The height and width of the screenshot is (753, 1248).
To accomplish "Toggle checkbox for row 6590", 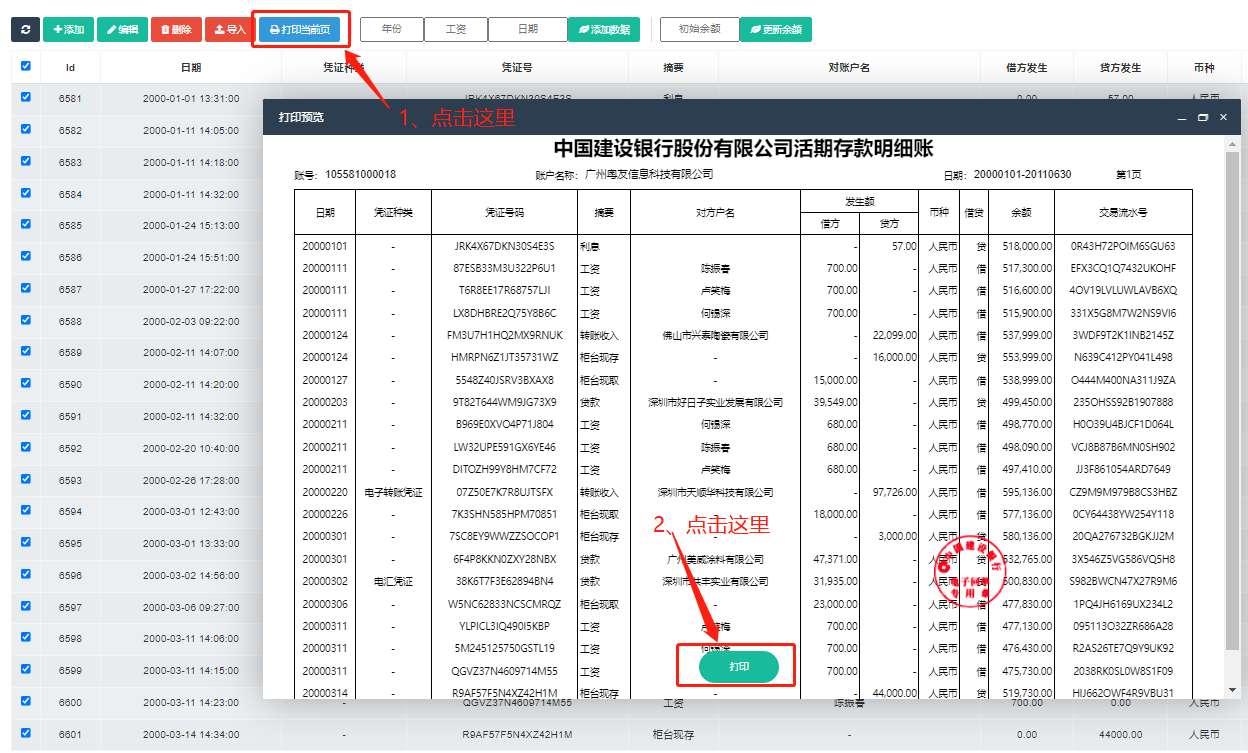I will coord(26,384).
